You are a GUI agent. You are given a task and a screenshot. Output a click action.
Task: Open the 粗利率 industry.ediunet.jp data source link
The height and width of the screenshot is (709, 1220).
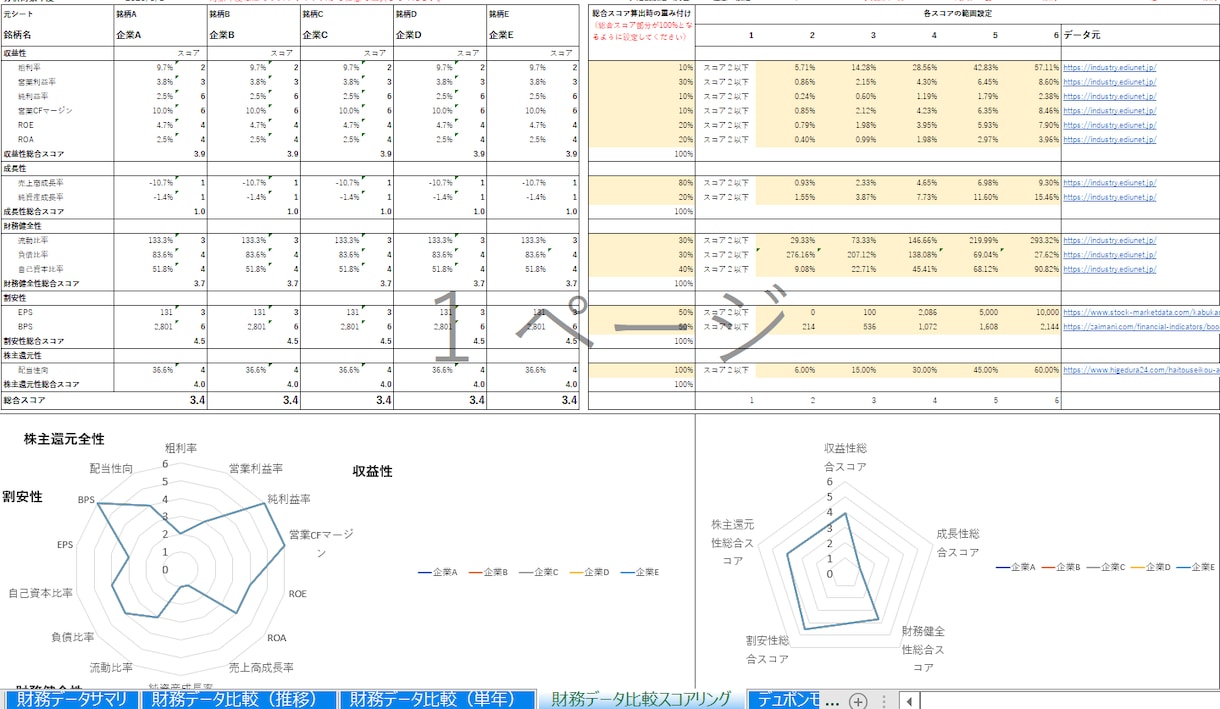[x=1109, y=67]
